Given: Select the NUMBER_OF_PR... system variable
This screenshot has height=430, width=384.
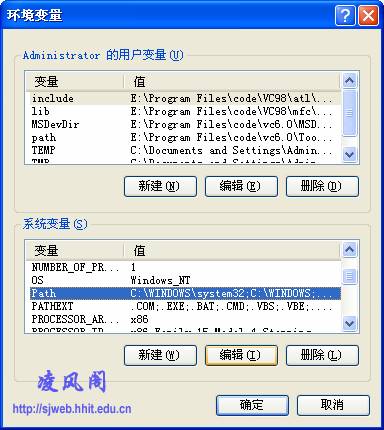Looking at the screenshot, I should tap(186, 267).
